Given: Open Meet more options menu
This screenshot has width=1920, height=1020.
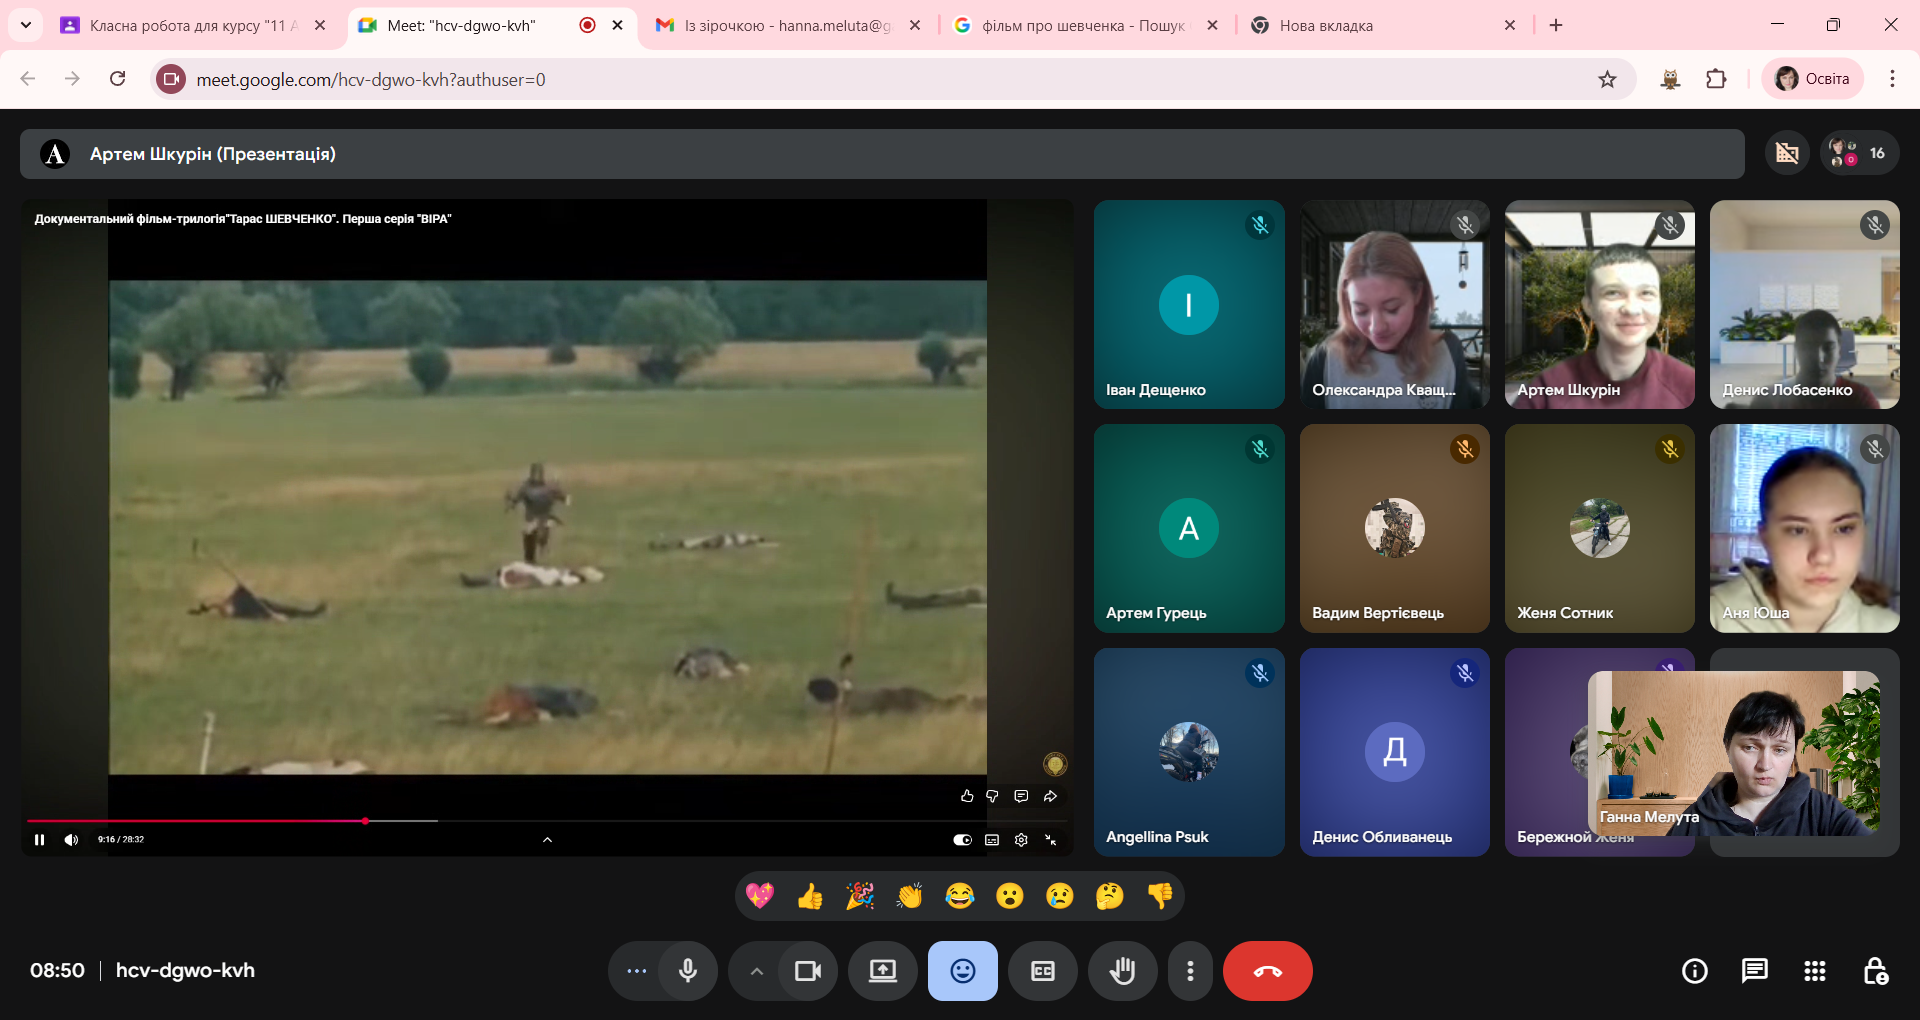Looking at the screenshot, I should (1190, 971).
